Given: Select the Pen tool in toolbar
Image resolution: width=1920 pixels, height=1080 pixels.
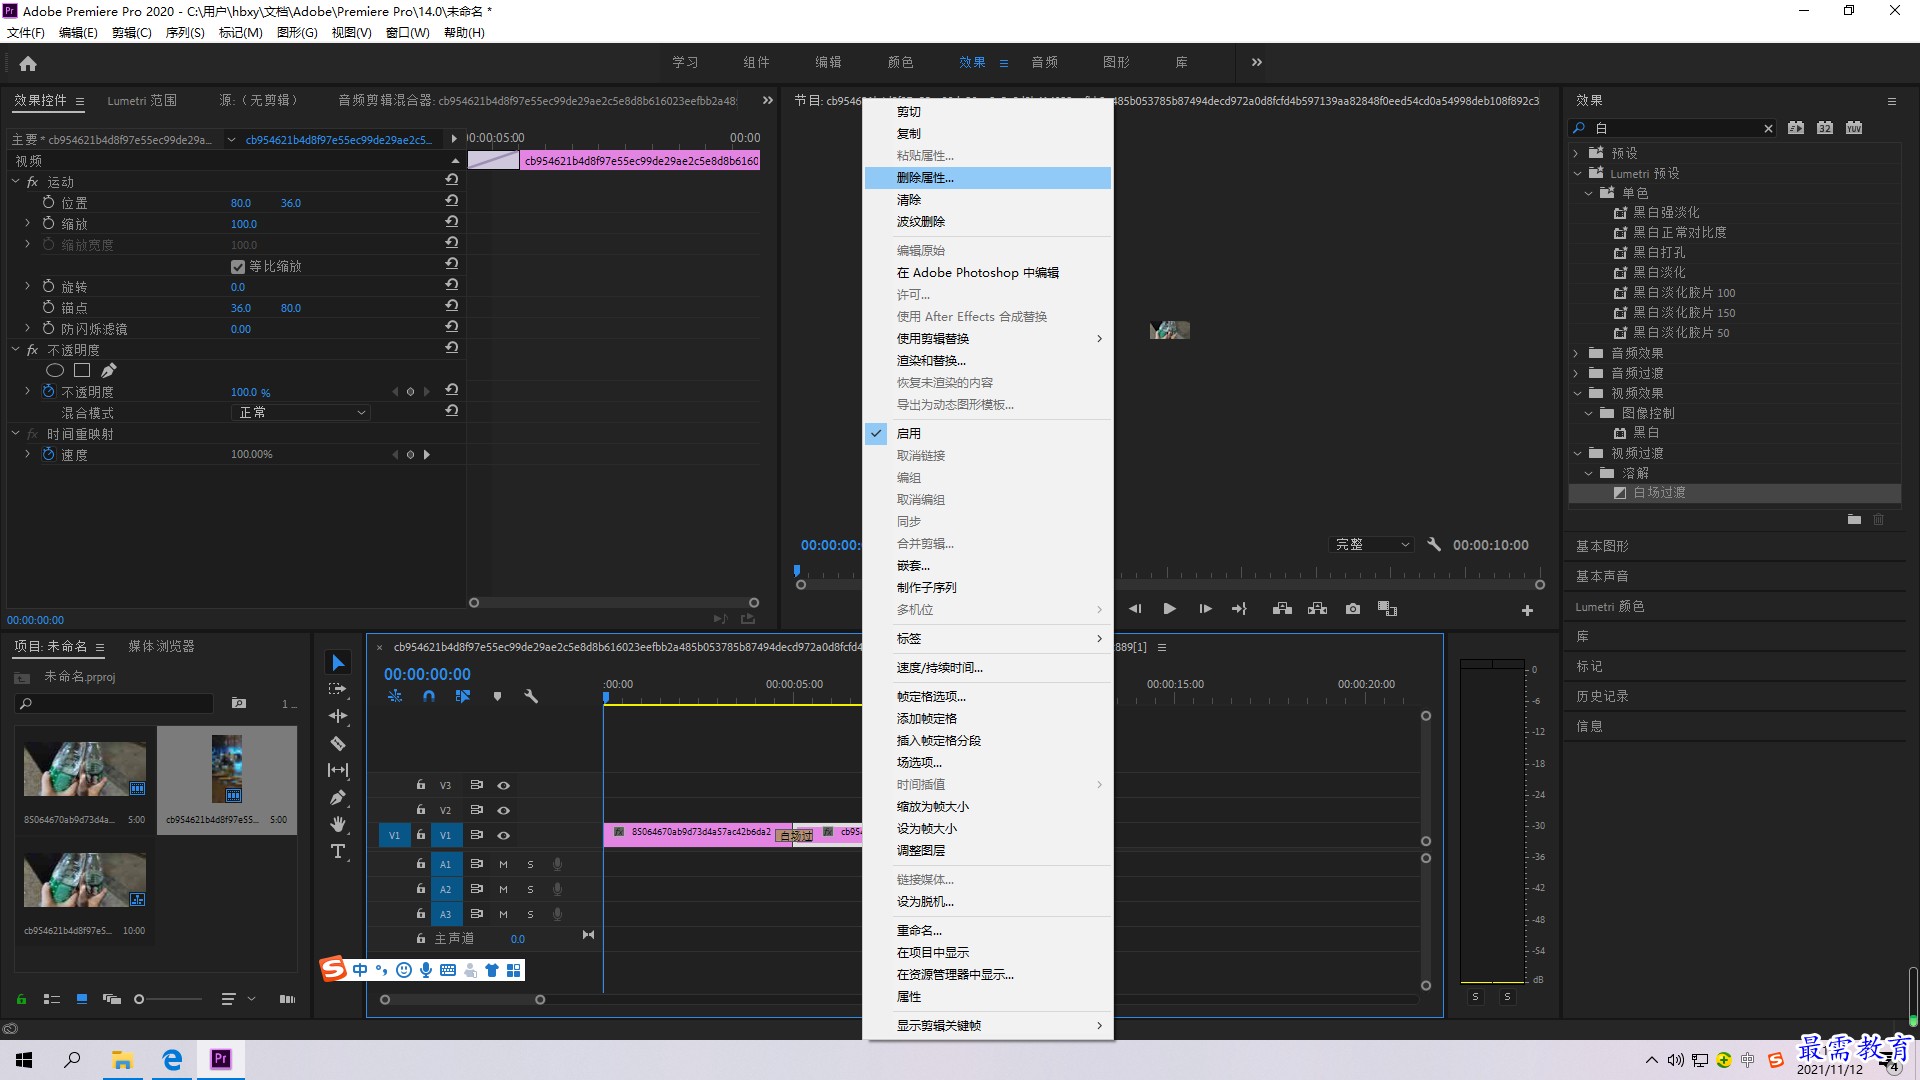Looking at the screenshot, I should 338,797.
